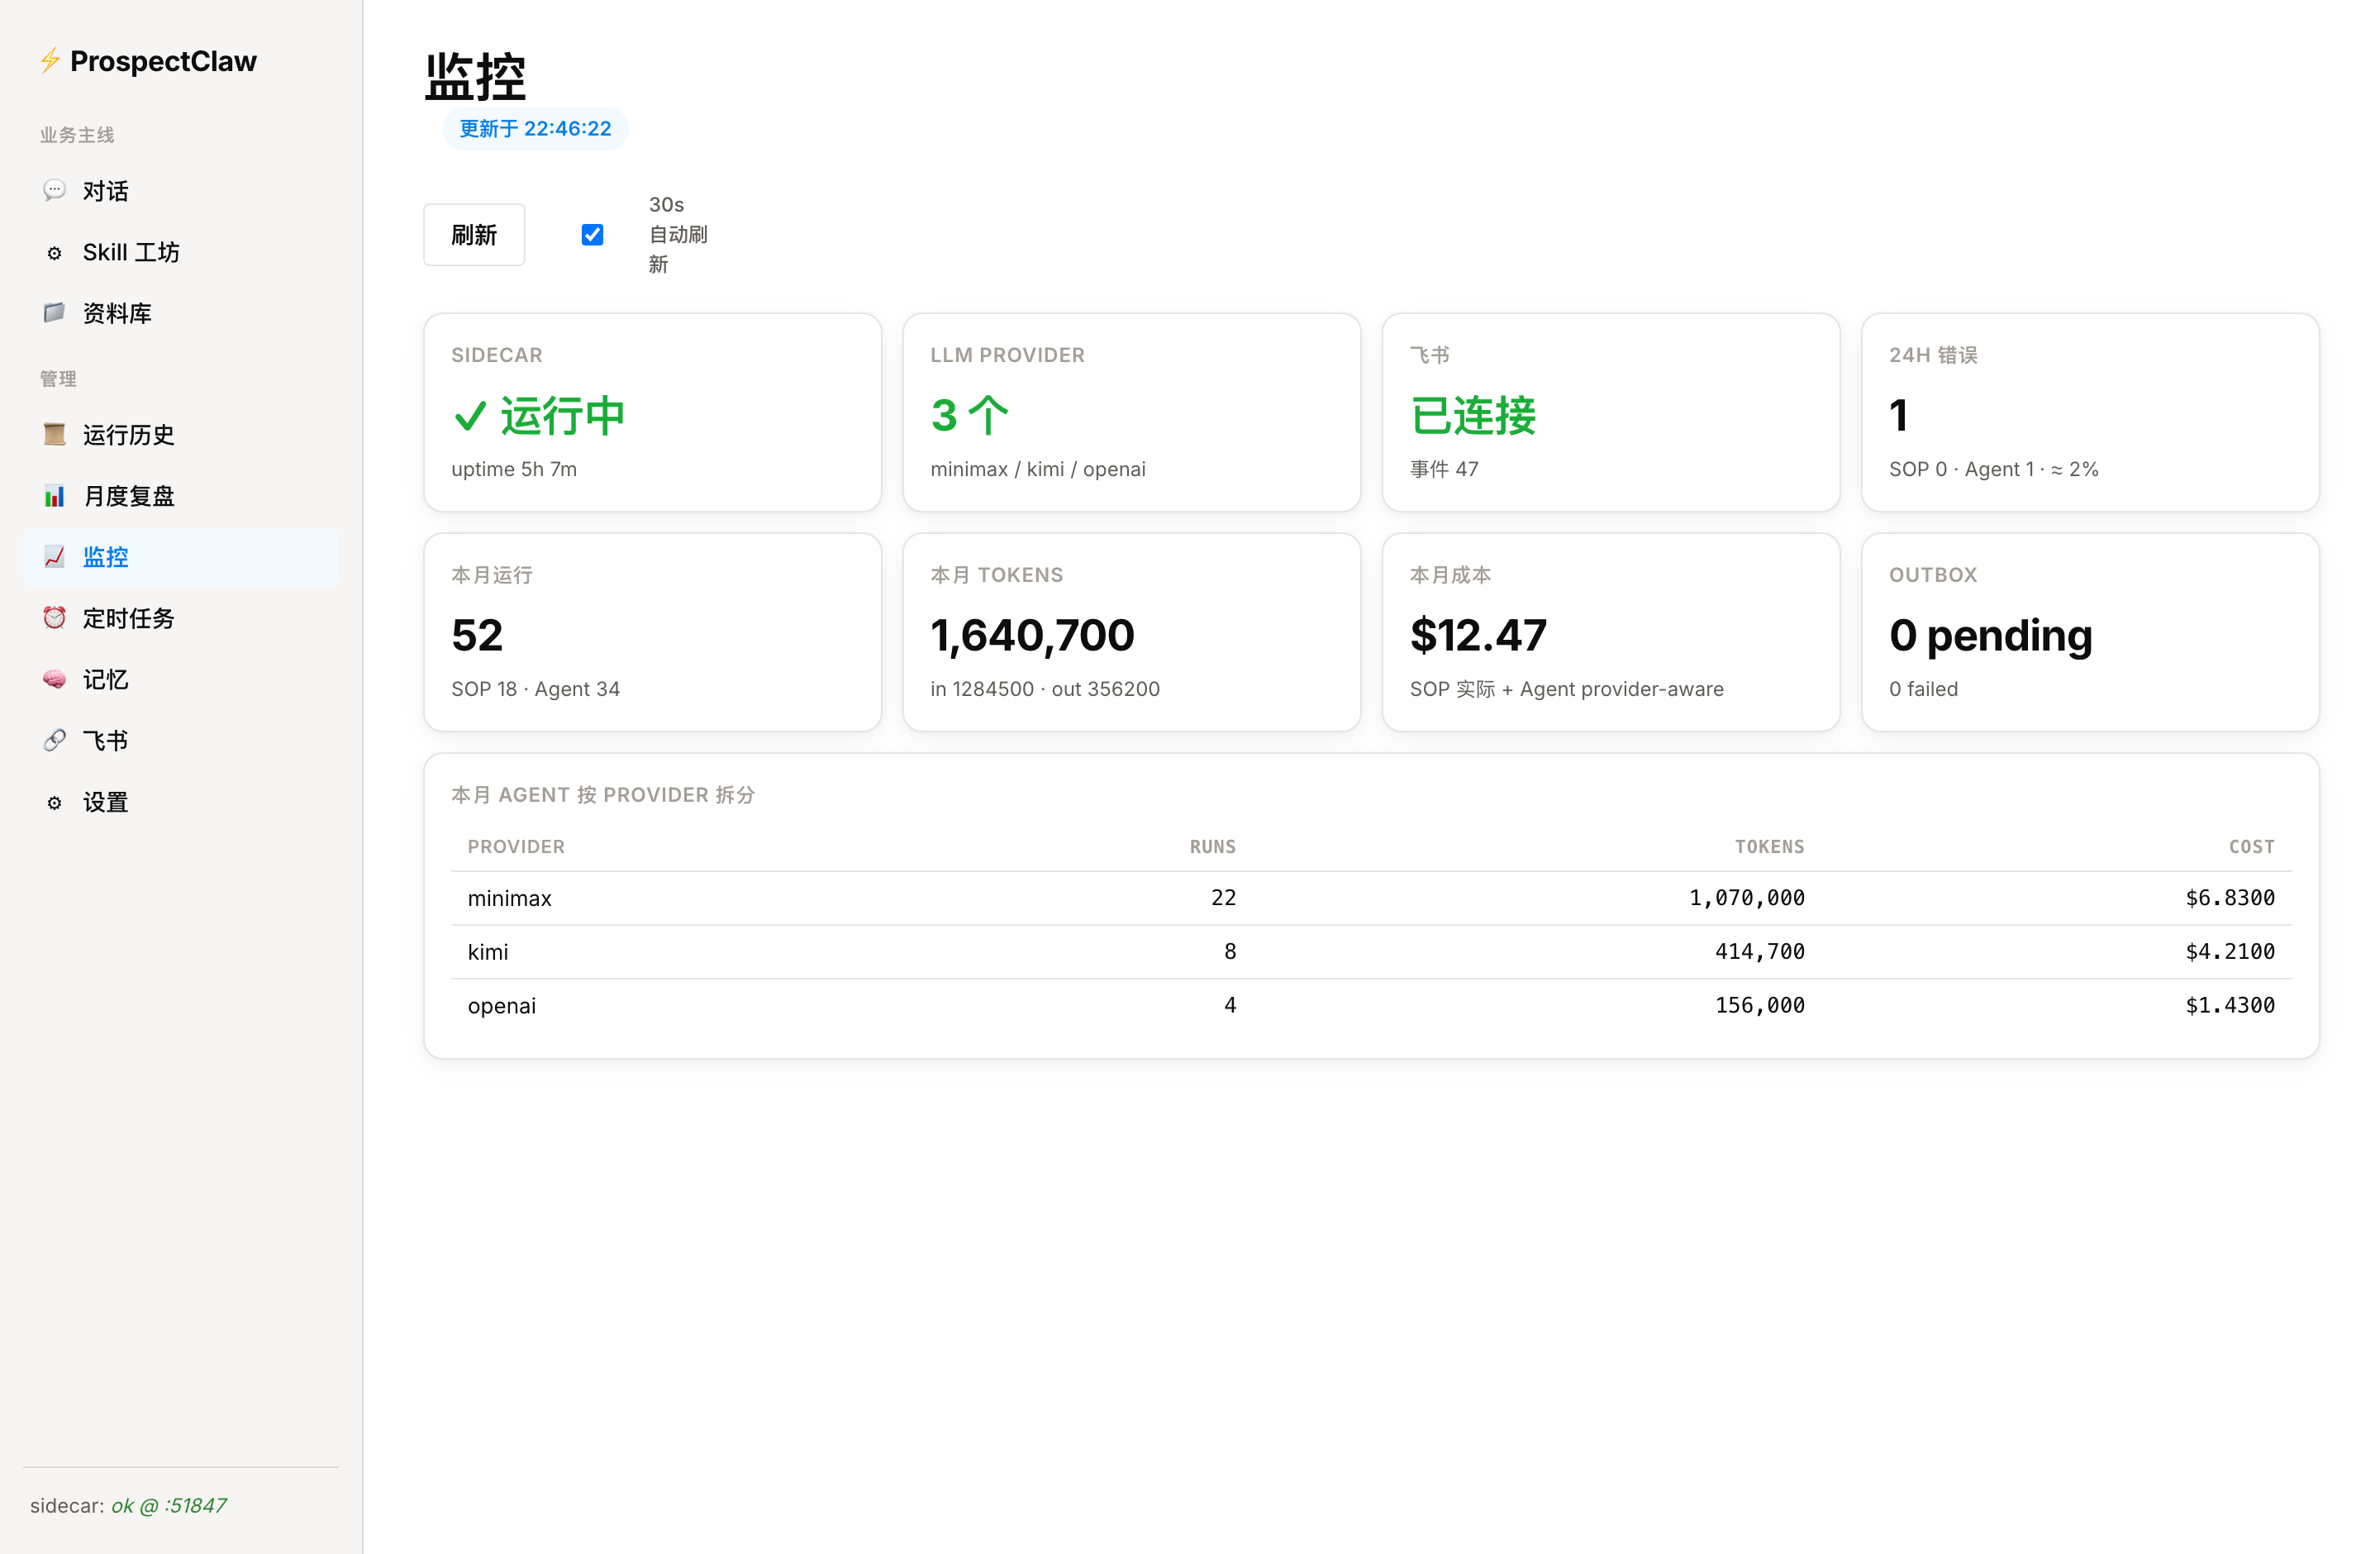Click the ProspectClaw app title

(x=163, y=61)
